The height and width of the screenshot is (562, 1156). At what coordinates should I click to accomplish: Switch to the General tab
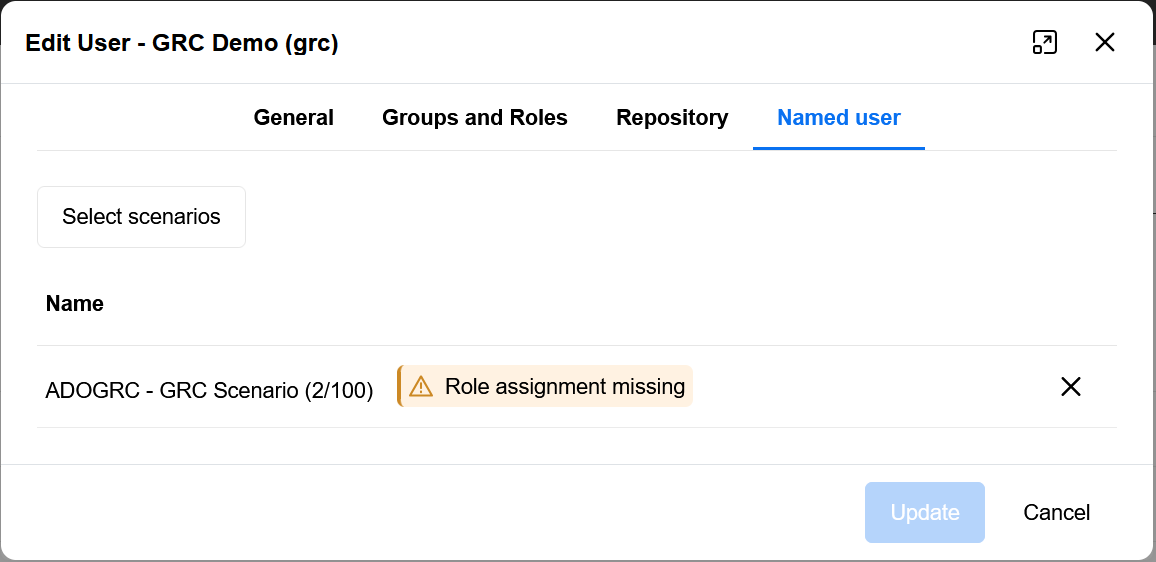[x=293, y=118]
